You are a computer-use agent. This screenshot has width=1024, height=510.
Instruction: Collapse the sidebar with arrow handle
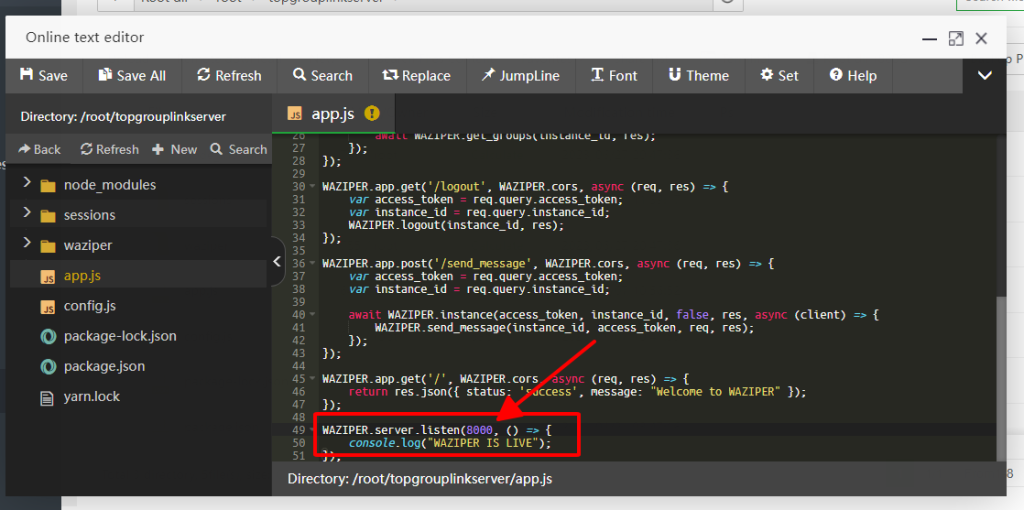[x=277, y=261]
